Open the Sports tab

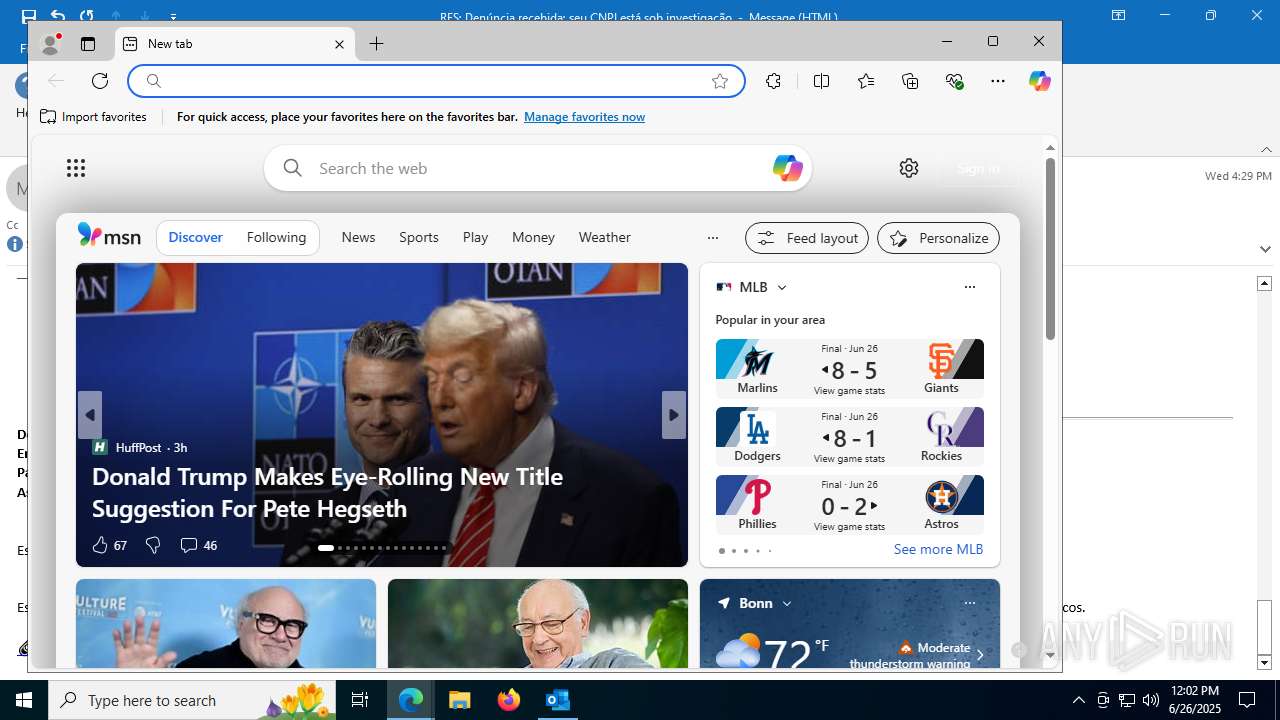[419, 238]
